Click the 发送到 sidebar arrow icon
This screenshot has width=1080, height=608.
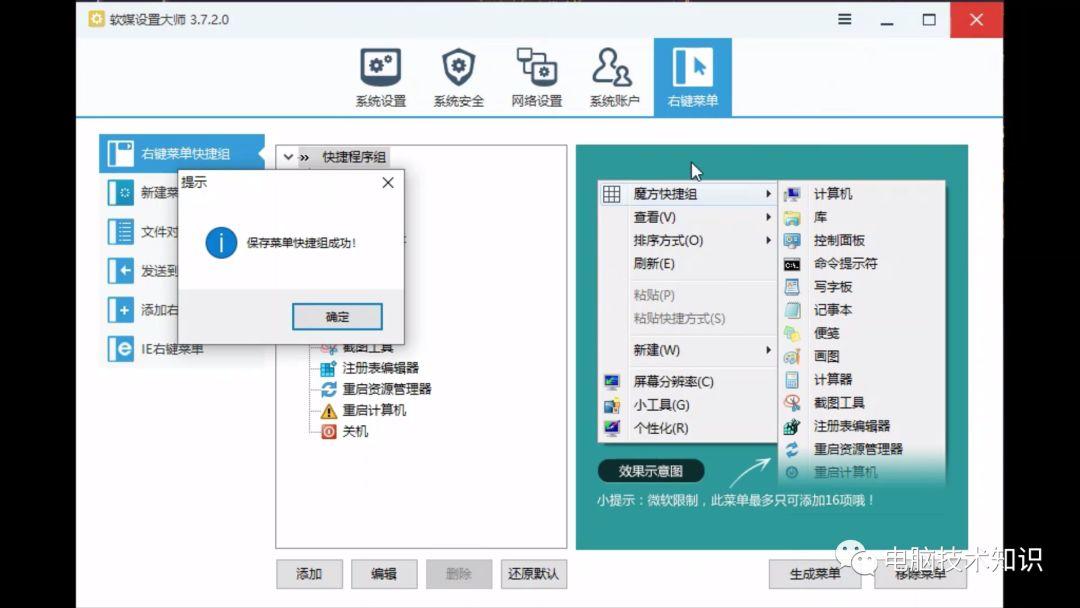(121, 271)
